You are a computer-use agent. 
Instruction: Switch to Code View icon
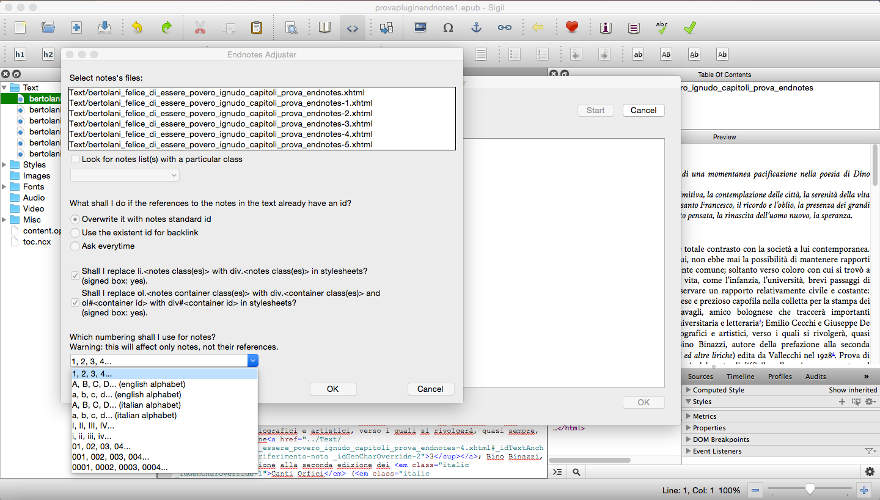[x=352, y=27]
